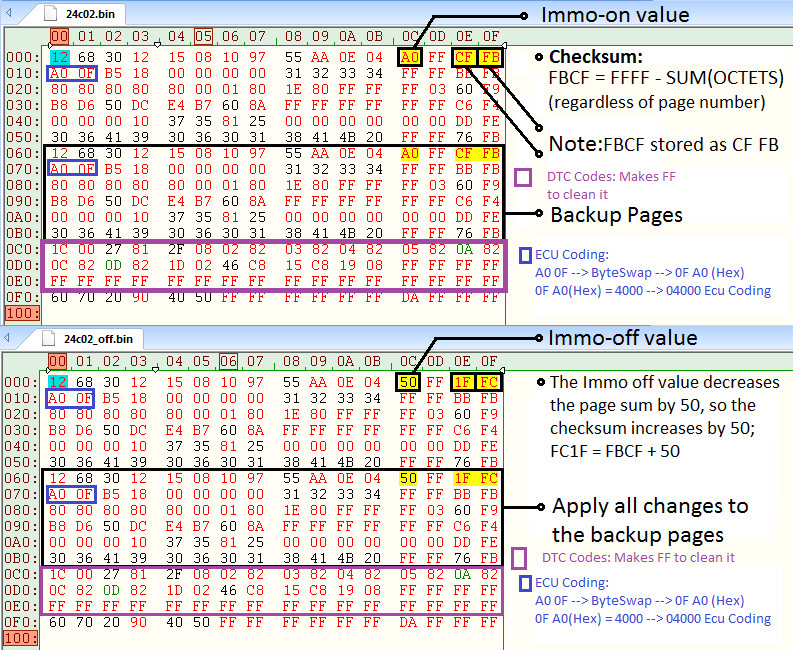Select byte 1F in row 060 of 24c02_off.bin
793x650 pixels.
tap(464, 479)
